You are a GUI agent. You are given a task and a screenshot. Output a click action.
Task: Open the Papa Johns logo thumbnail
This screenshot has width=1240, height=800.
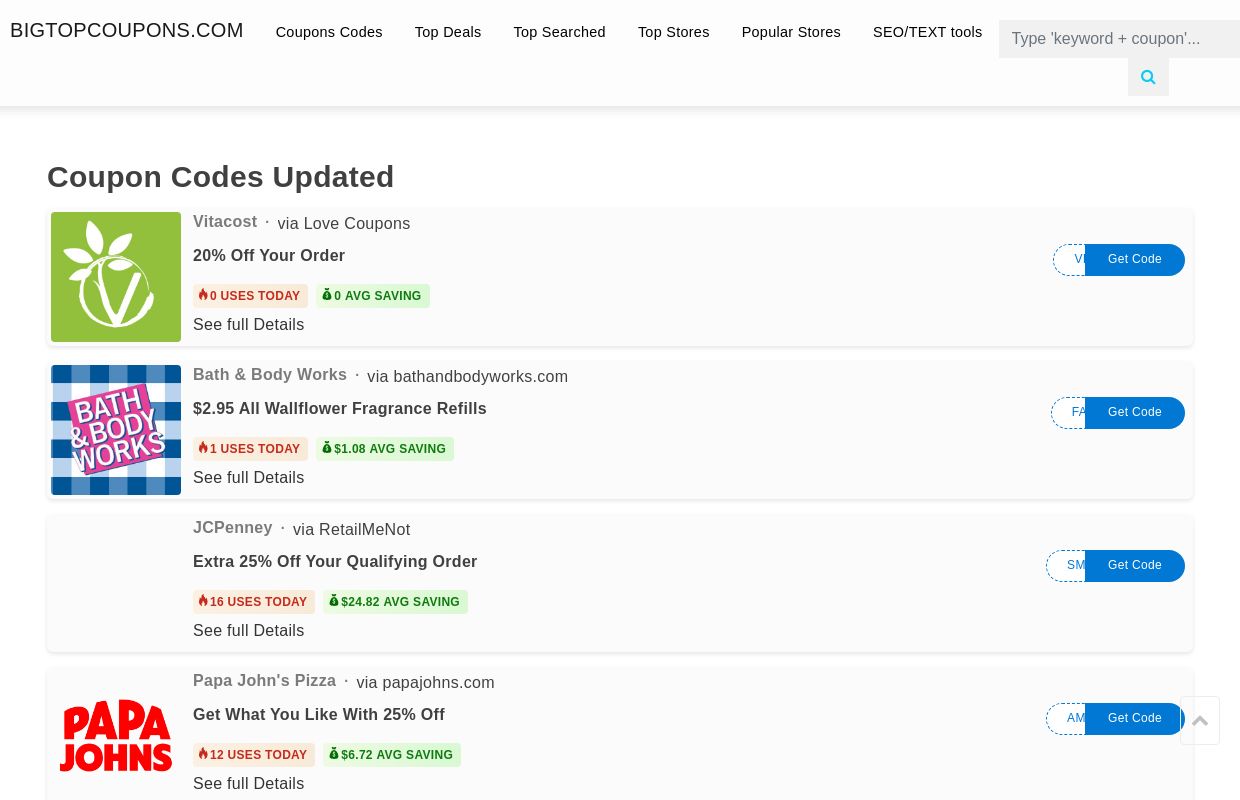pyautogui.click(x=116, y=736)
